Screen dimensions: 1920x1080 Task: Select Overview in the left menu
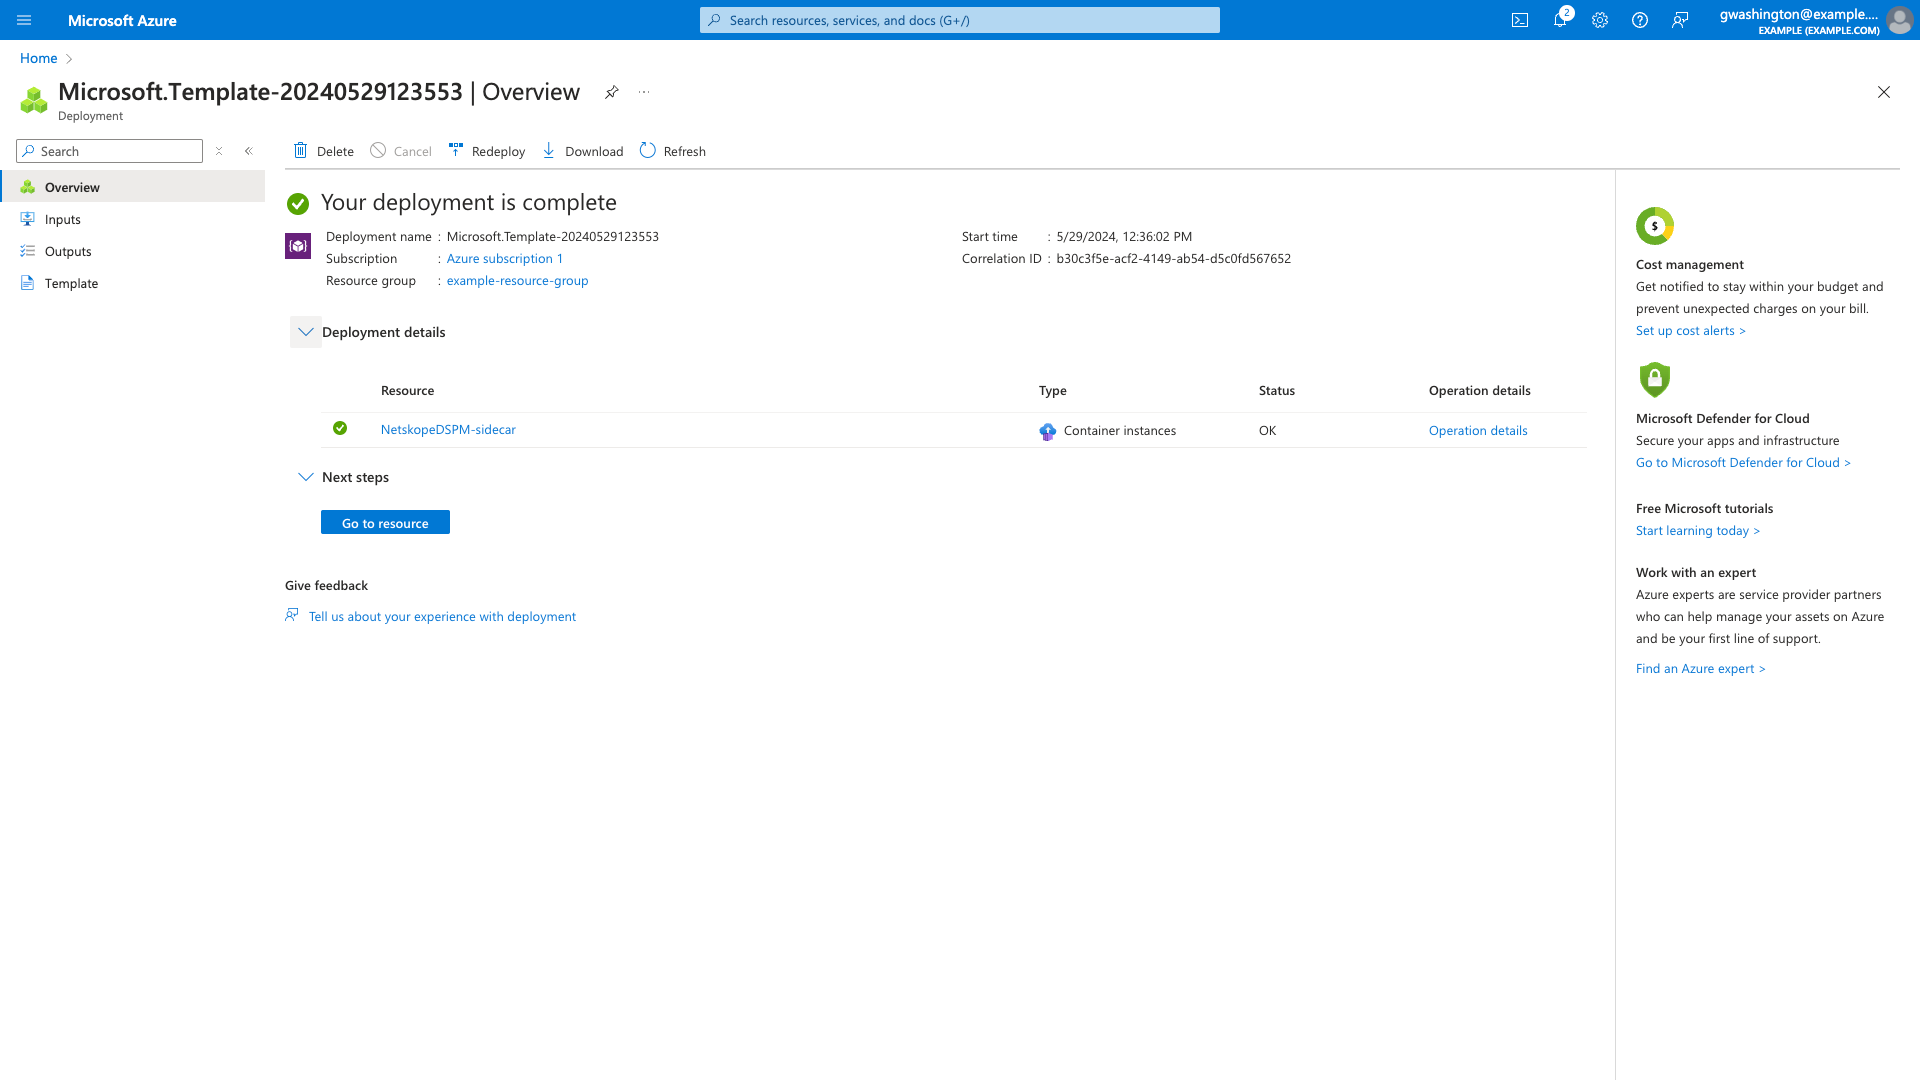pos(133,187)
